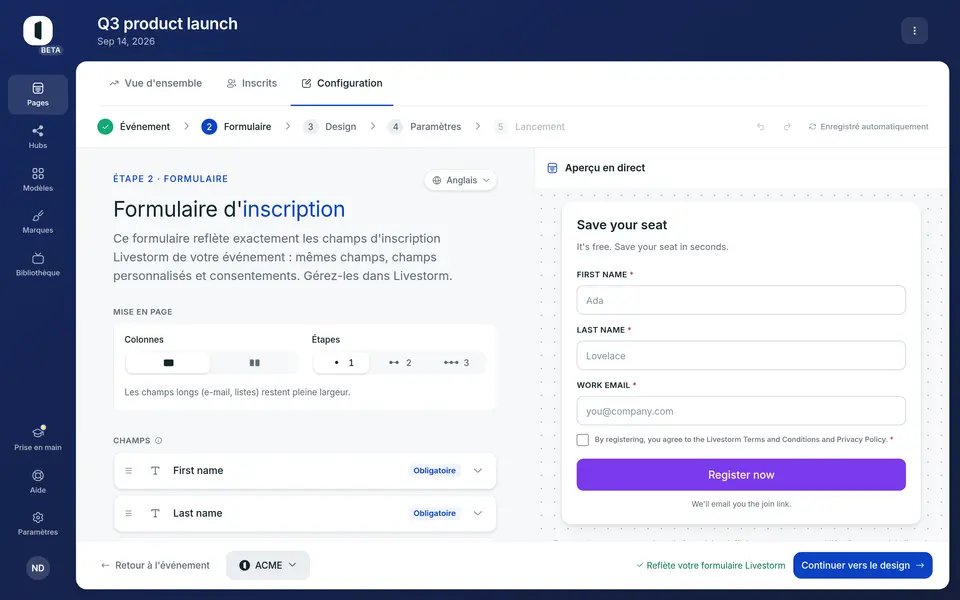
Task: Check the Terms and Conditions checkbox
Action: point(582,440)
